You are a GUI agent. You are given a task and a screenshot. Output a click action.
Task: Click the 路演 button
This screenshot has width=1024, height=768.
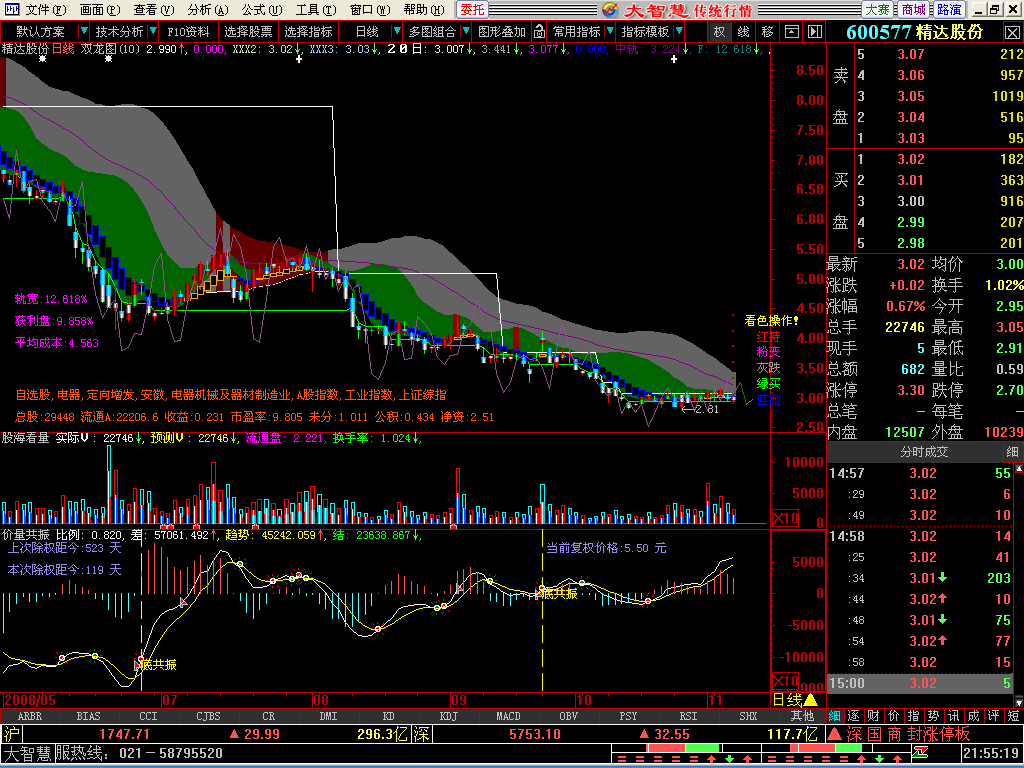click(x=949, y=10)
